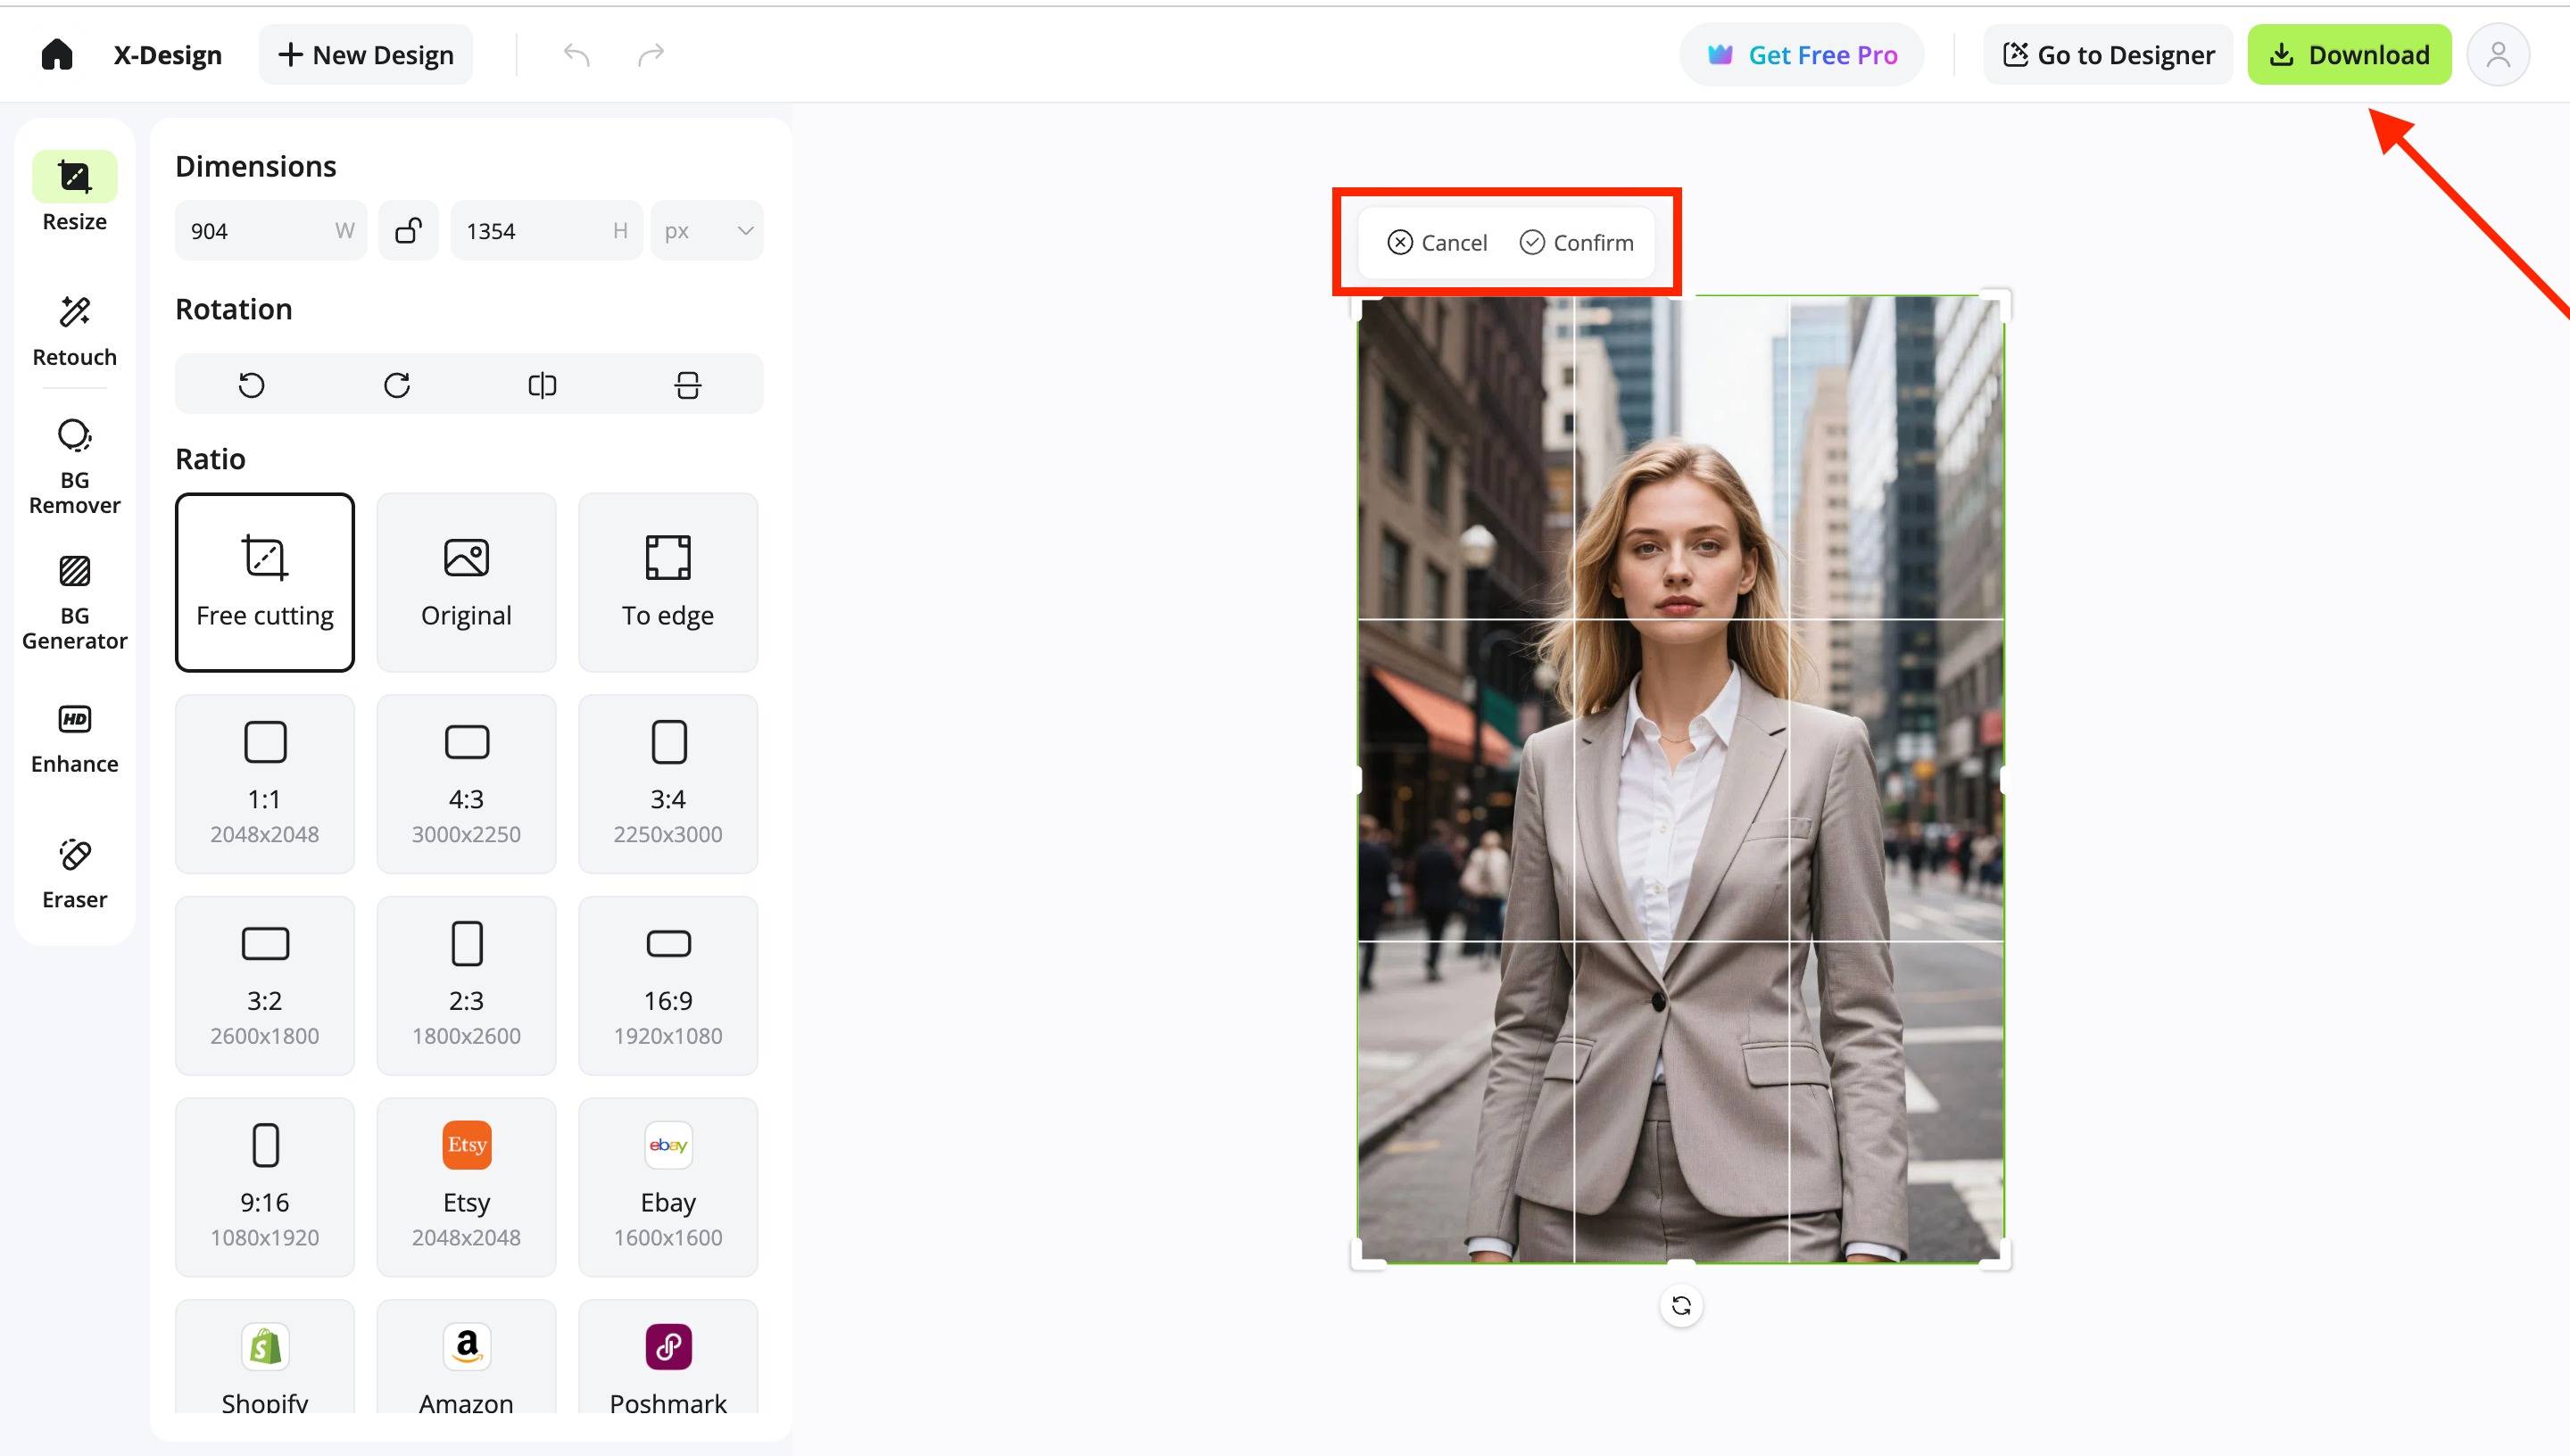Click Go to Designer
This screenshot has height=1456, width=2570.
pyautogui.click(x=2108, y=54)
